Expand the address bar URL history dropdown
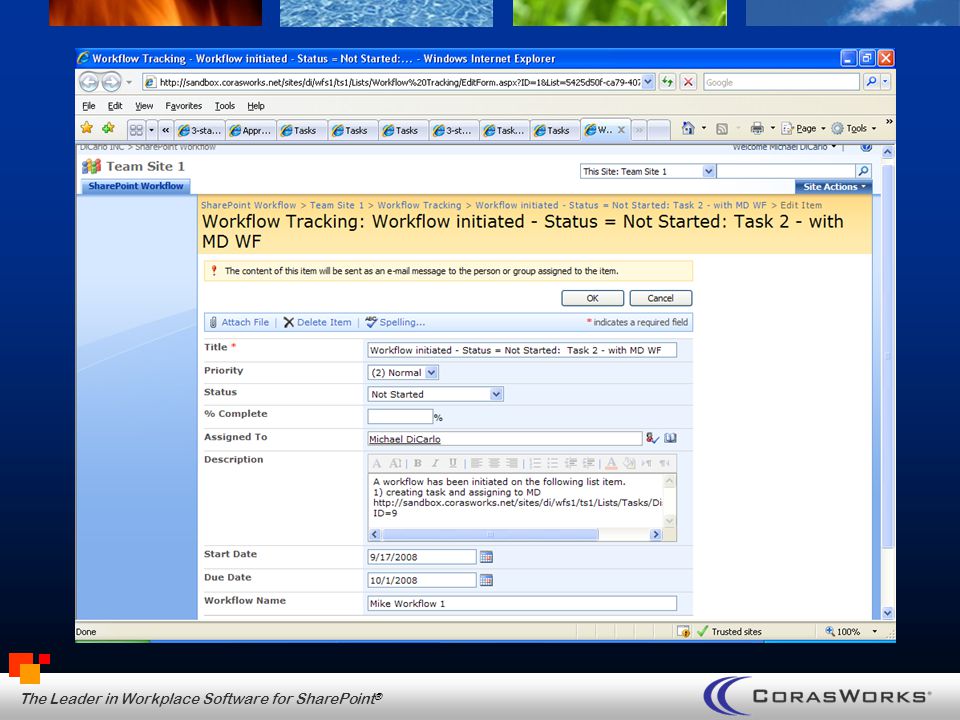The image size is (960, 720). point(648,81)
